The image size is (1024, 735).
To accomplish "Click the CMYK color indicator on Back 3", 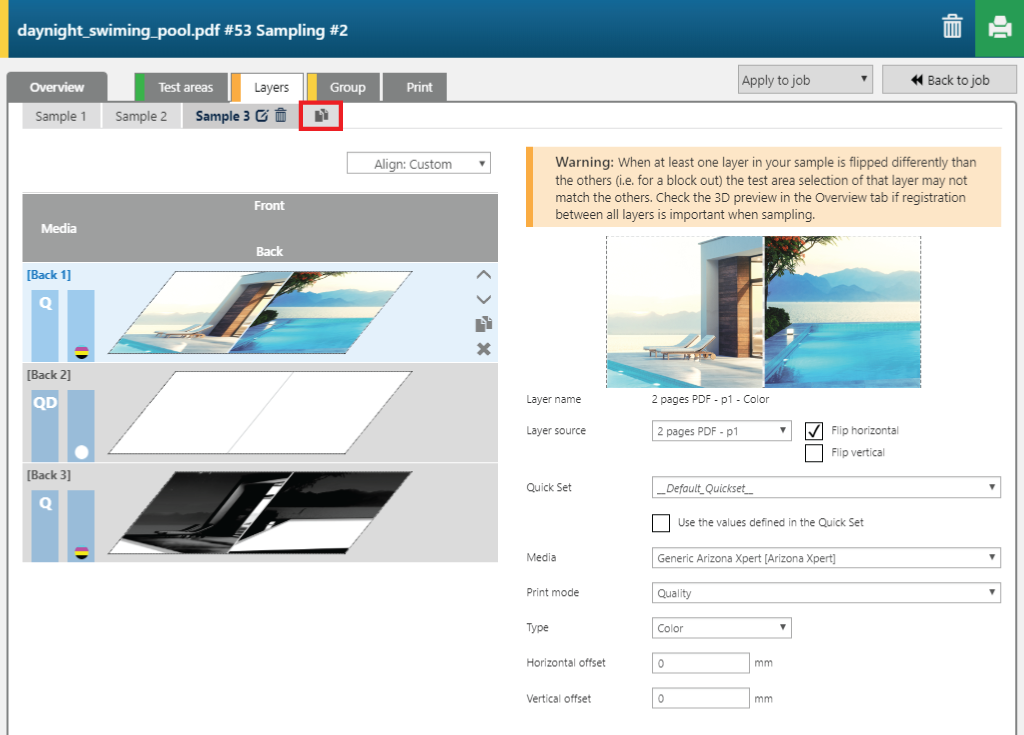I will pos(81,553).
